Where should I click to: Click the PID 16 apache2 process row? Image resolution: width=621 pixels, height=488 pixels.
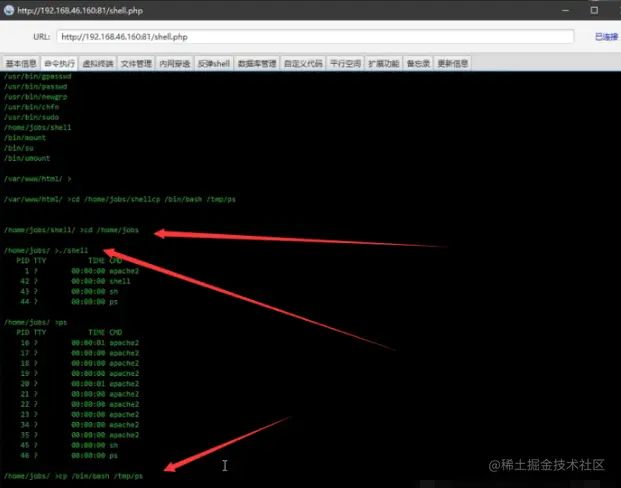80,343
